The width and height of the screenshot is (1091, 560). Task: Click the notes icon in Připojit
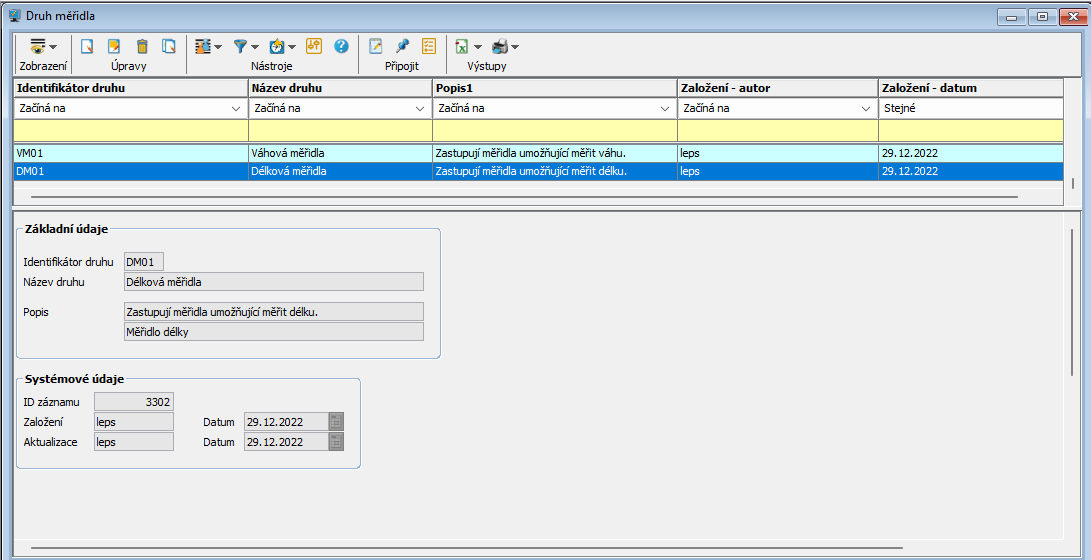tap(376, 46)
